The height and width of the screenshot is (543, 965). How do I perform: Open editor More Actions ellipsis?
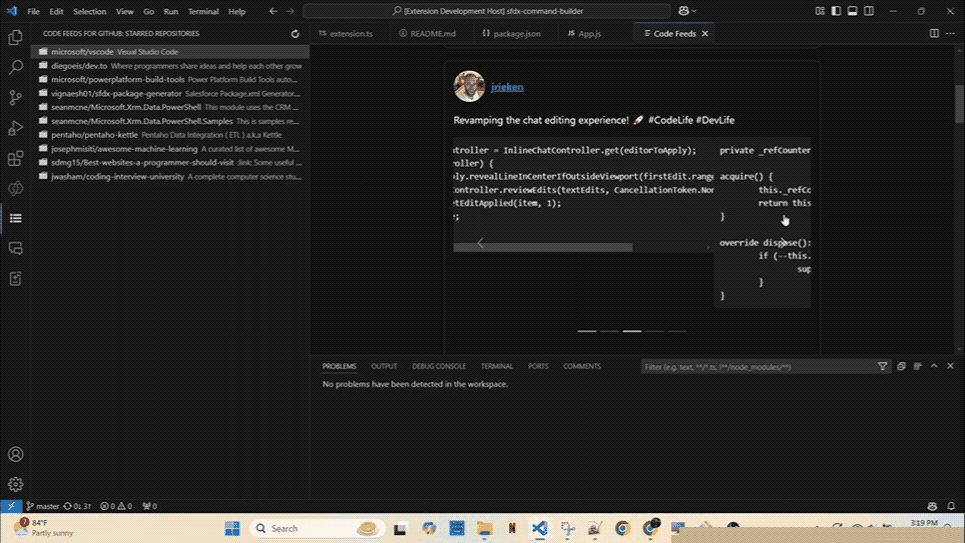click(950, 33)
